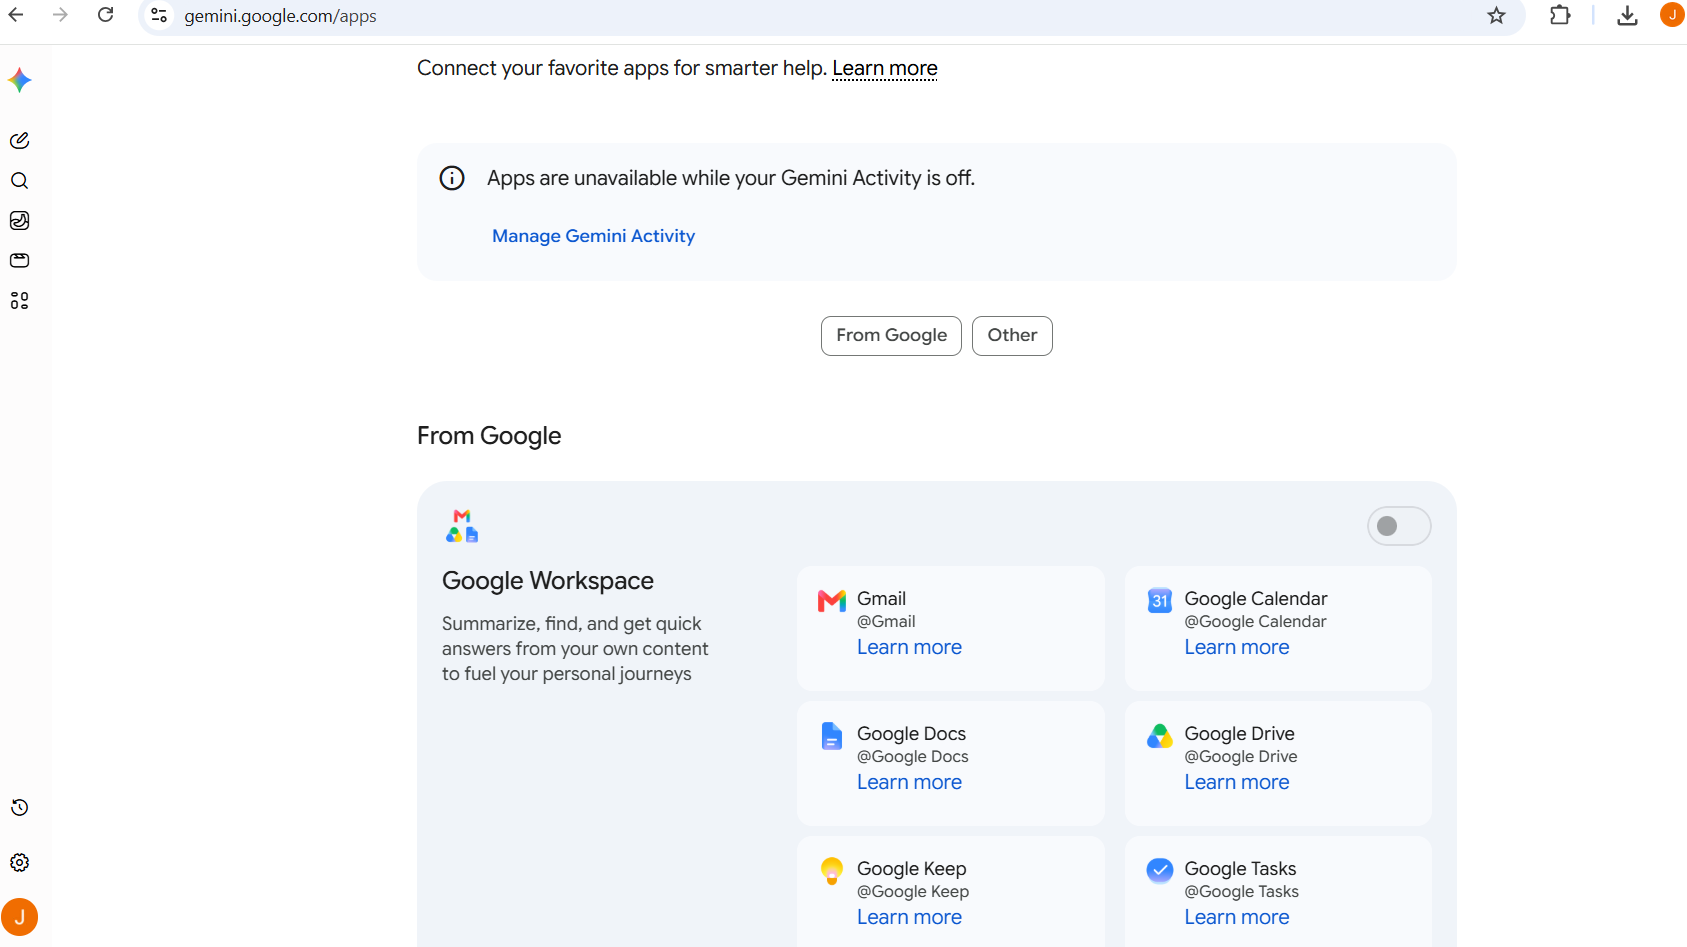
Task: Open Learn more under Gmail
Action: [x=909, y=647]
